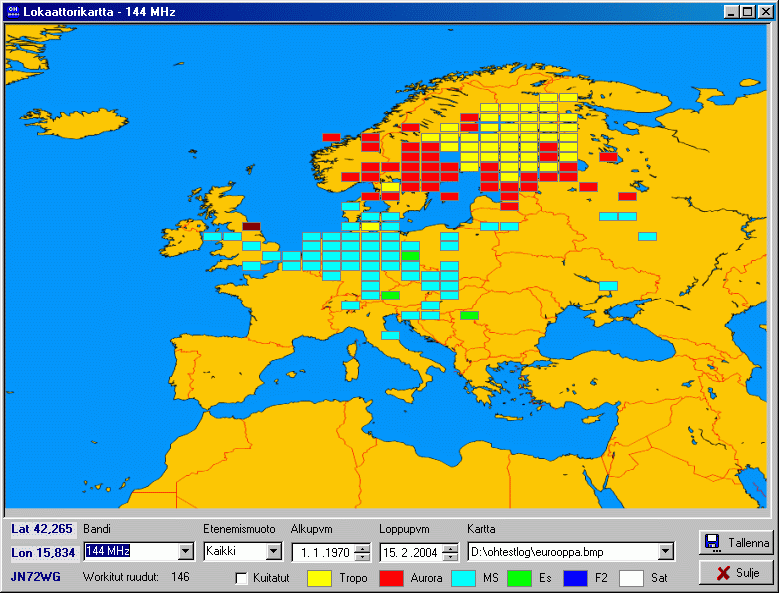The image size is (779, 593).
Task: Click the Lon 15,834 readout
Action: pyautogui.click(x=43, y=553)
